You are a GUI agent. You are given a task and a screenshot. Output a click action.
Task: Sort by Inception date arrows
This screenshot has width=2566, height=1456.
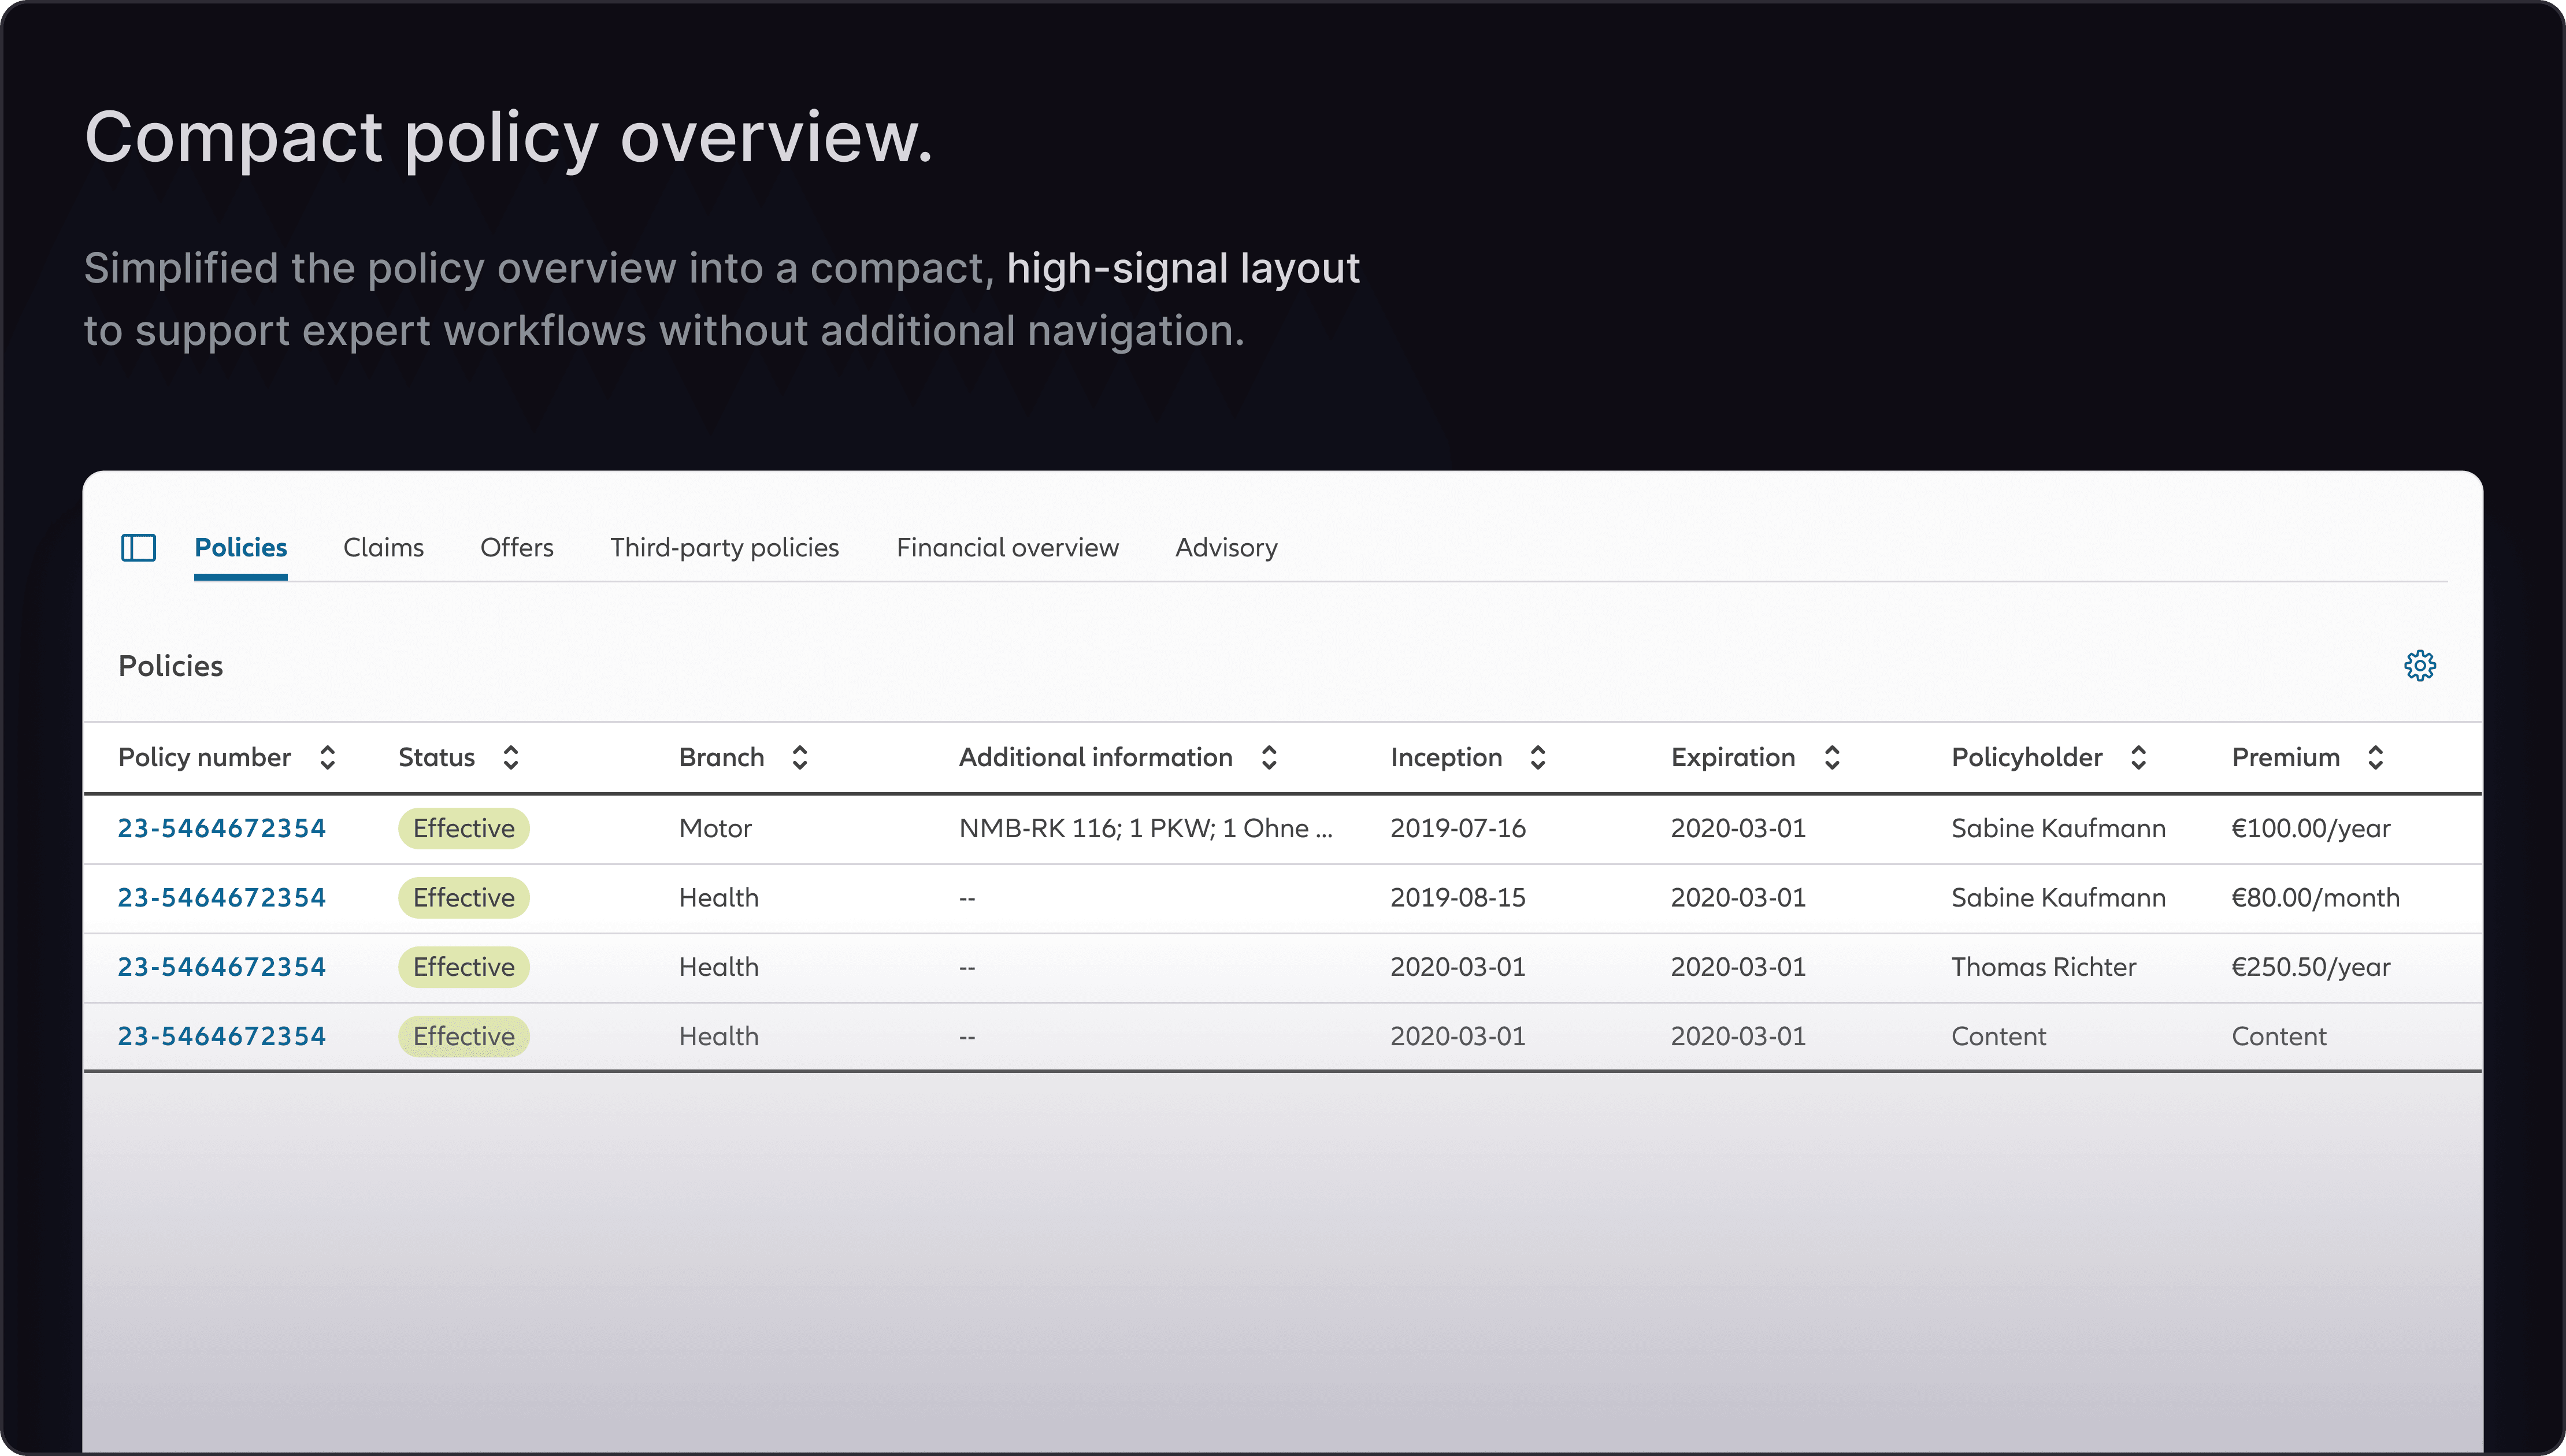point(1537,757)
